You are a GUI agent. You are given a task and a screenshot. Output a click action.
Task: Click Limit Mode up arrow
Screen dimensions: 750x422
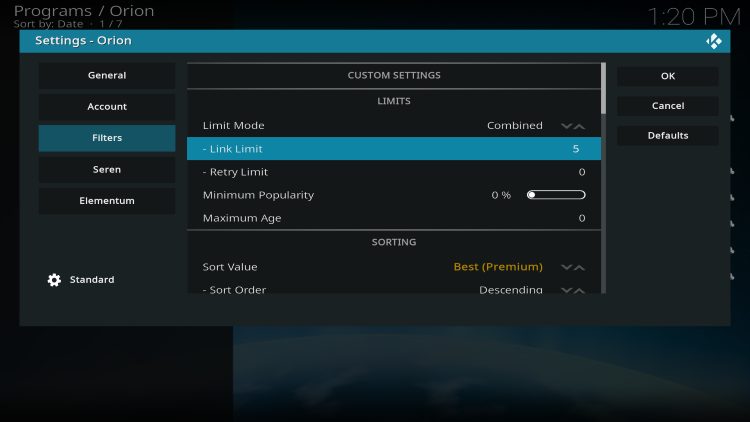tap(579, 126)
